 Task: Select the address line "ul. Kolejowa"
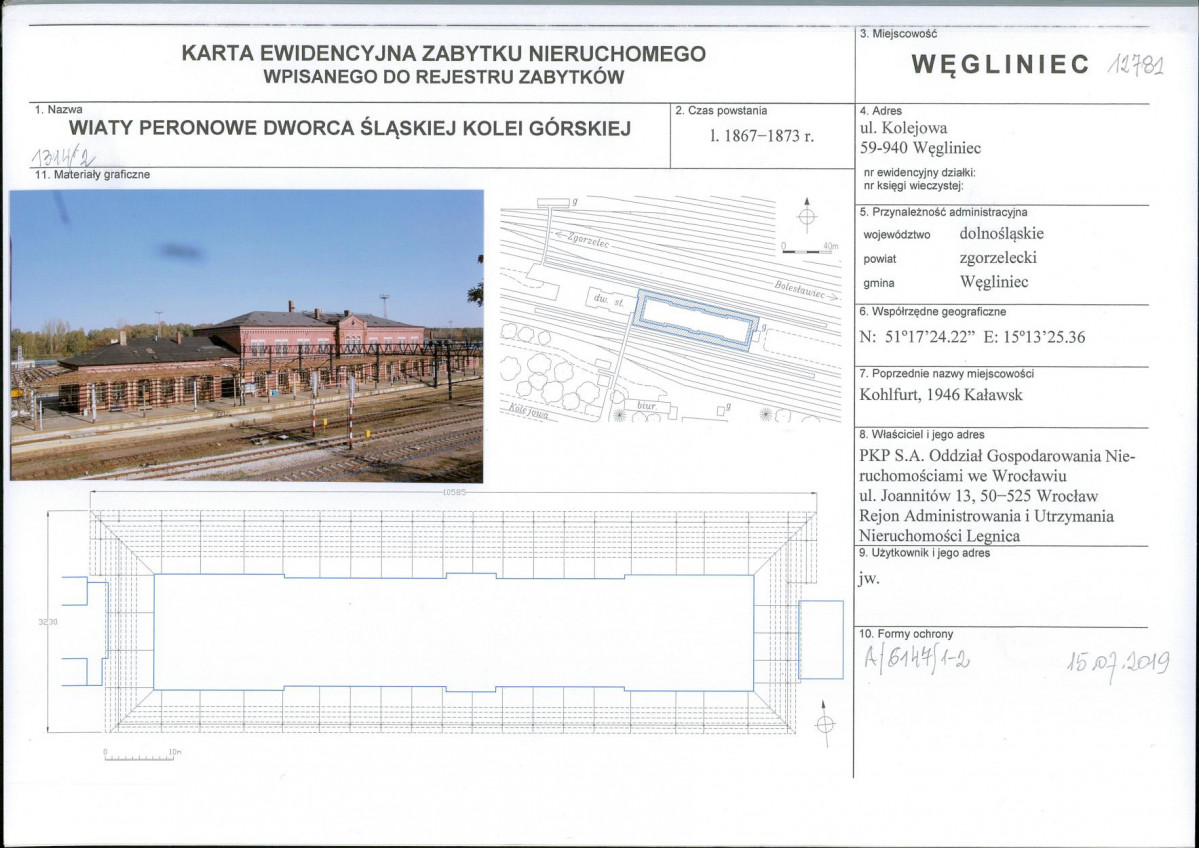point(903,128)
